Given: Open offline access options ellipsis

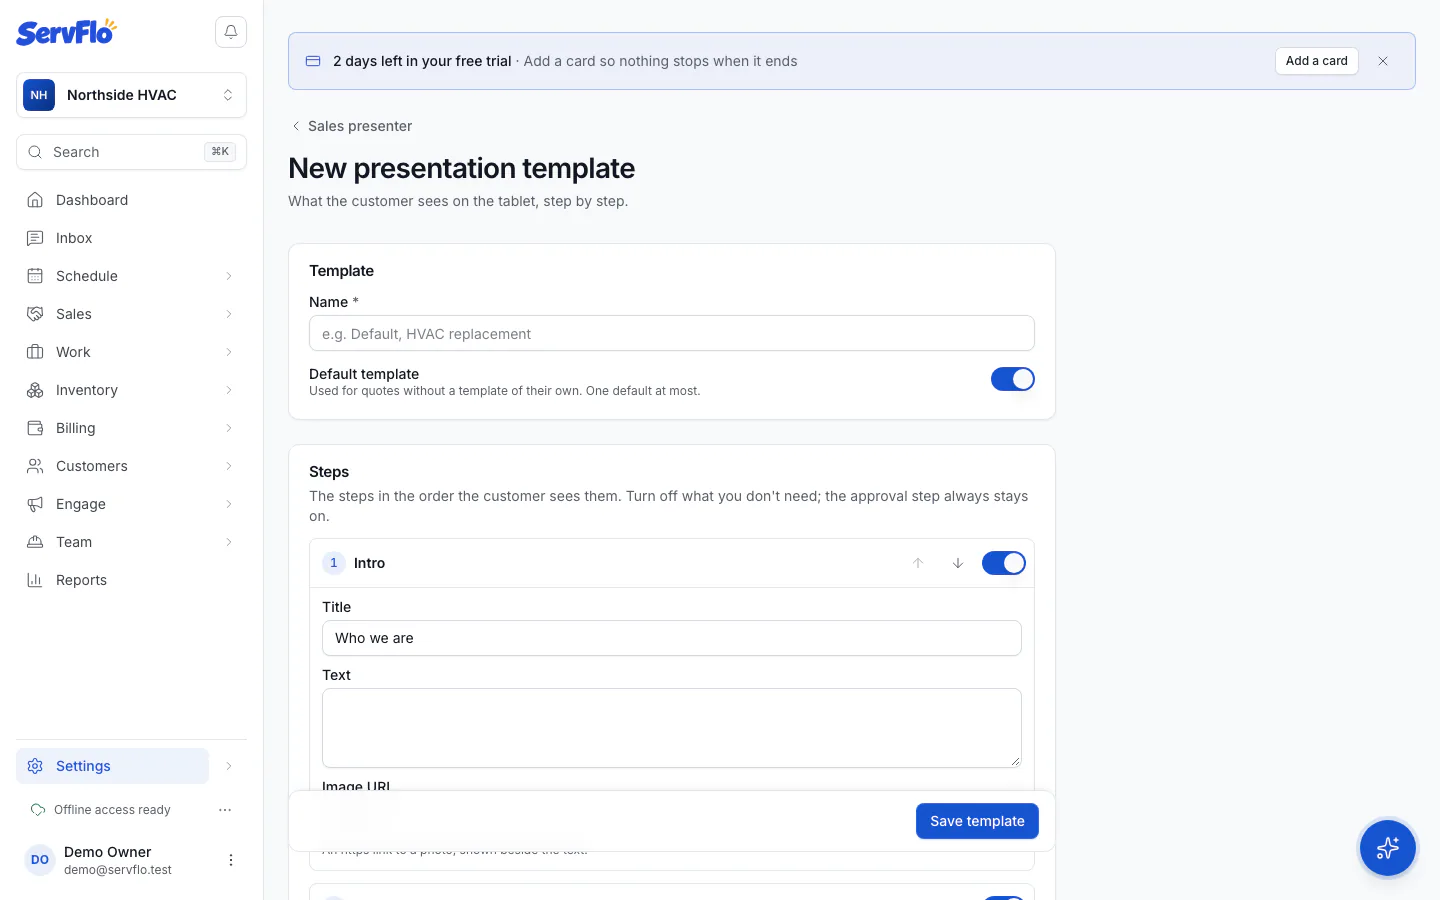Looking at the screenshot, I should (x=225, y=810).
